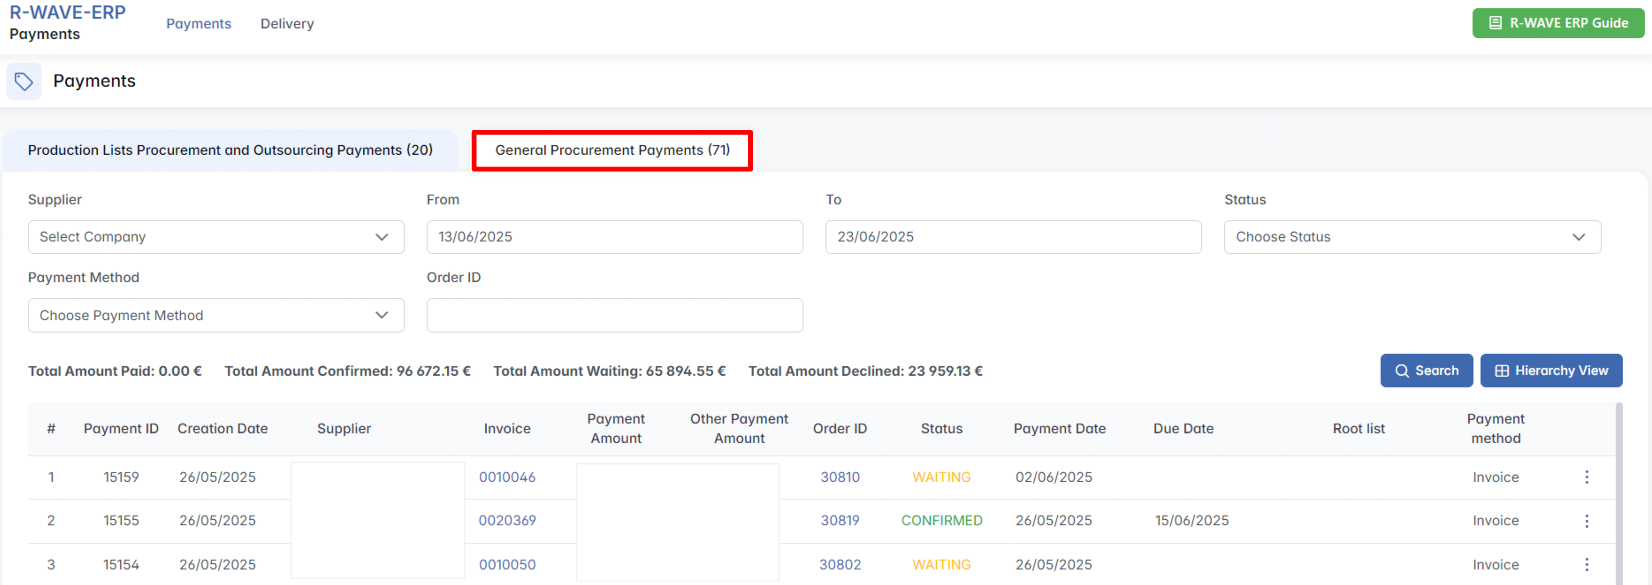
Task: Open invoice 0010046 link
Action: (x=507, y=477)
